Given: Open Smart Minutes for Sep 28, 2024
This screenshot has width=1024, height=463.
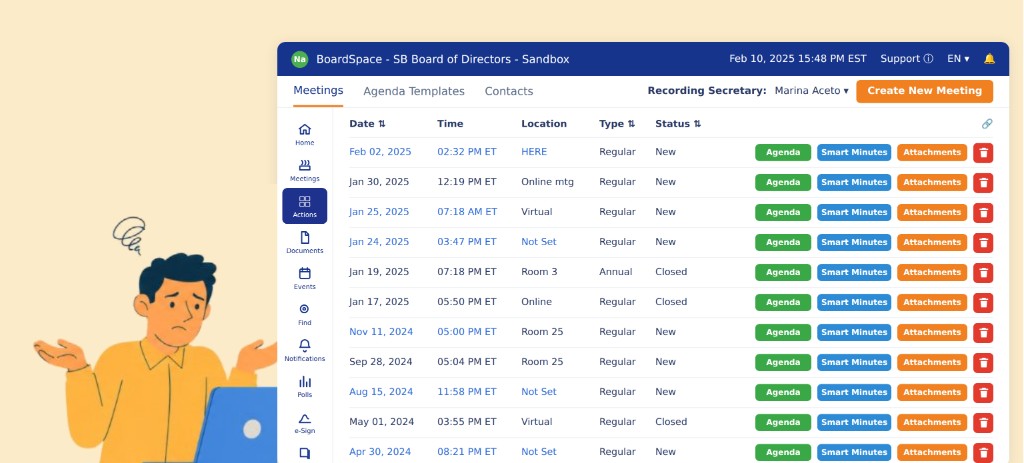Looking at the screenshot, I should pos(854,362).
